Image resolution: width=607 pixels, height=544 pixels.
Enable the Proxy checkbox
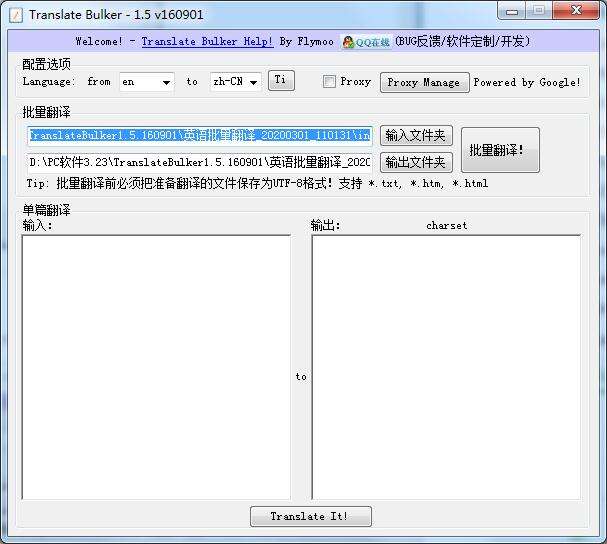(x=329, y=82)
